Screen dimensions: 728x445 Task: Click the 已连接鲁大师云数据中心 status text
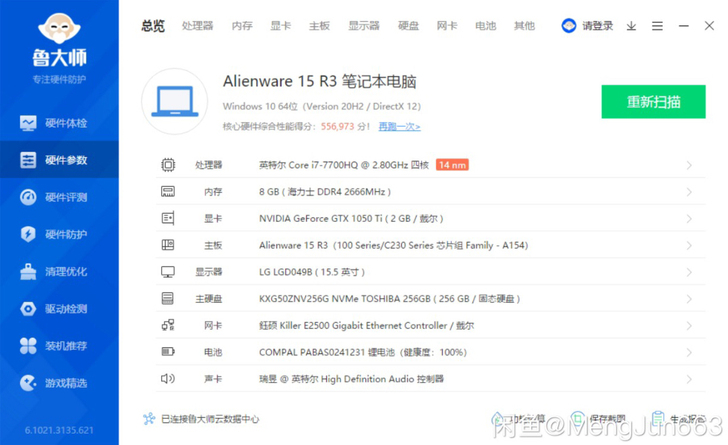coord(210,419)
